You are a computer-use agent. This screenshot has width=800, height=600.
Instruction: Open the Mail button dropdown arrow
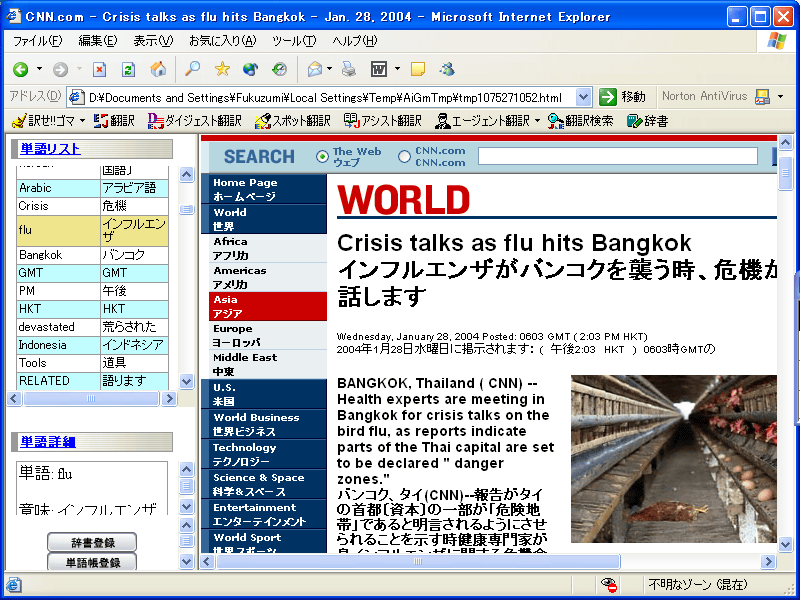(x=330, y=69)
